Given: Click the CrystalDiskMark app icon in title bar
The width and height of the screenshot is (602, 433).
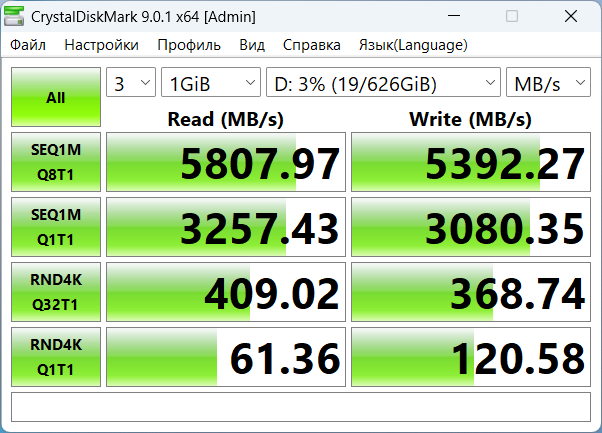Looking at the screenshot, I should click(x=16, y=17).
